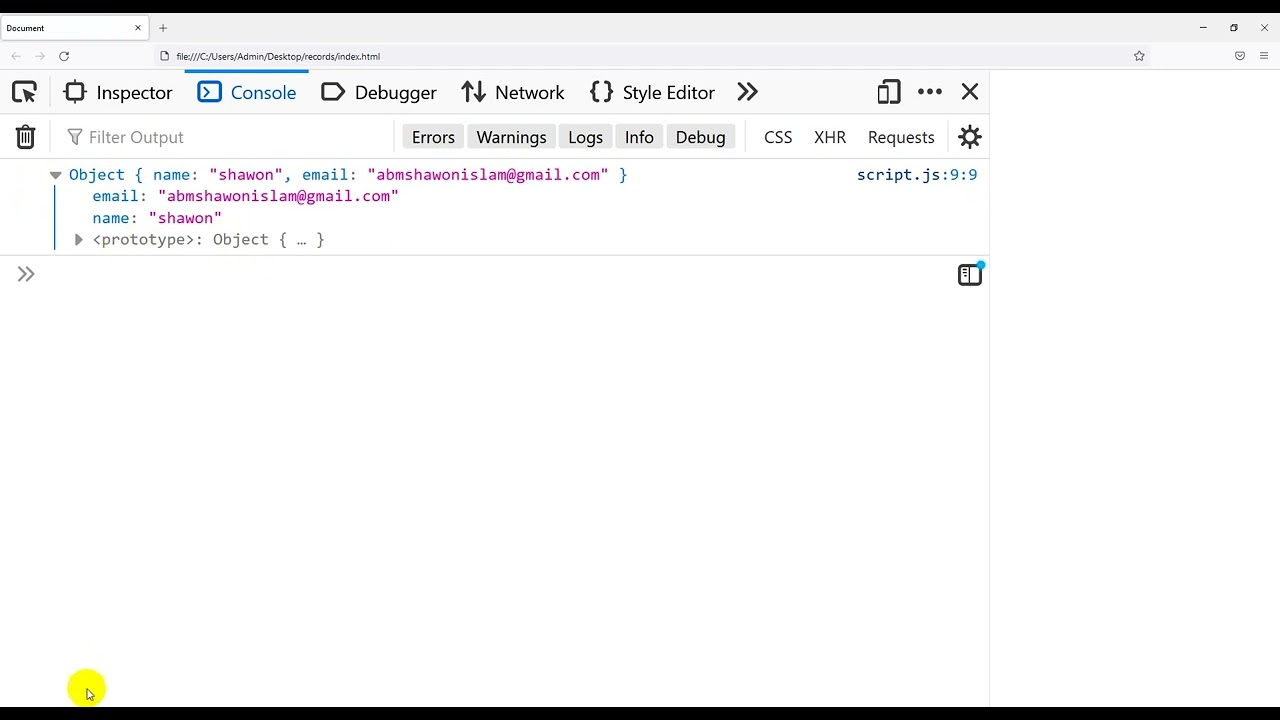Minimize the browser window

point(1203,28)
